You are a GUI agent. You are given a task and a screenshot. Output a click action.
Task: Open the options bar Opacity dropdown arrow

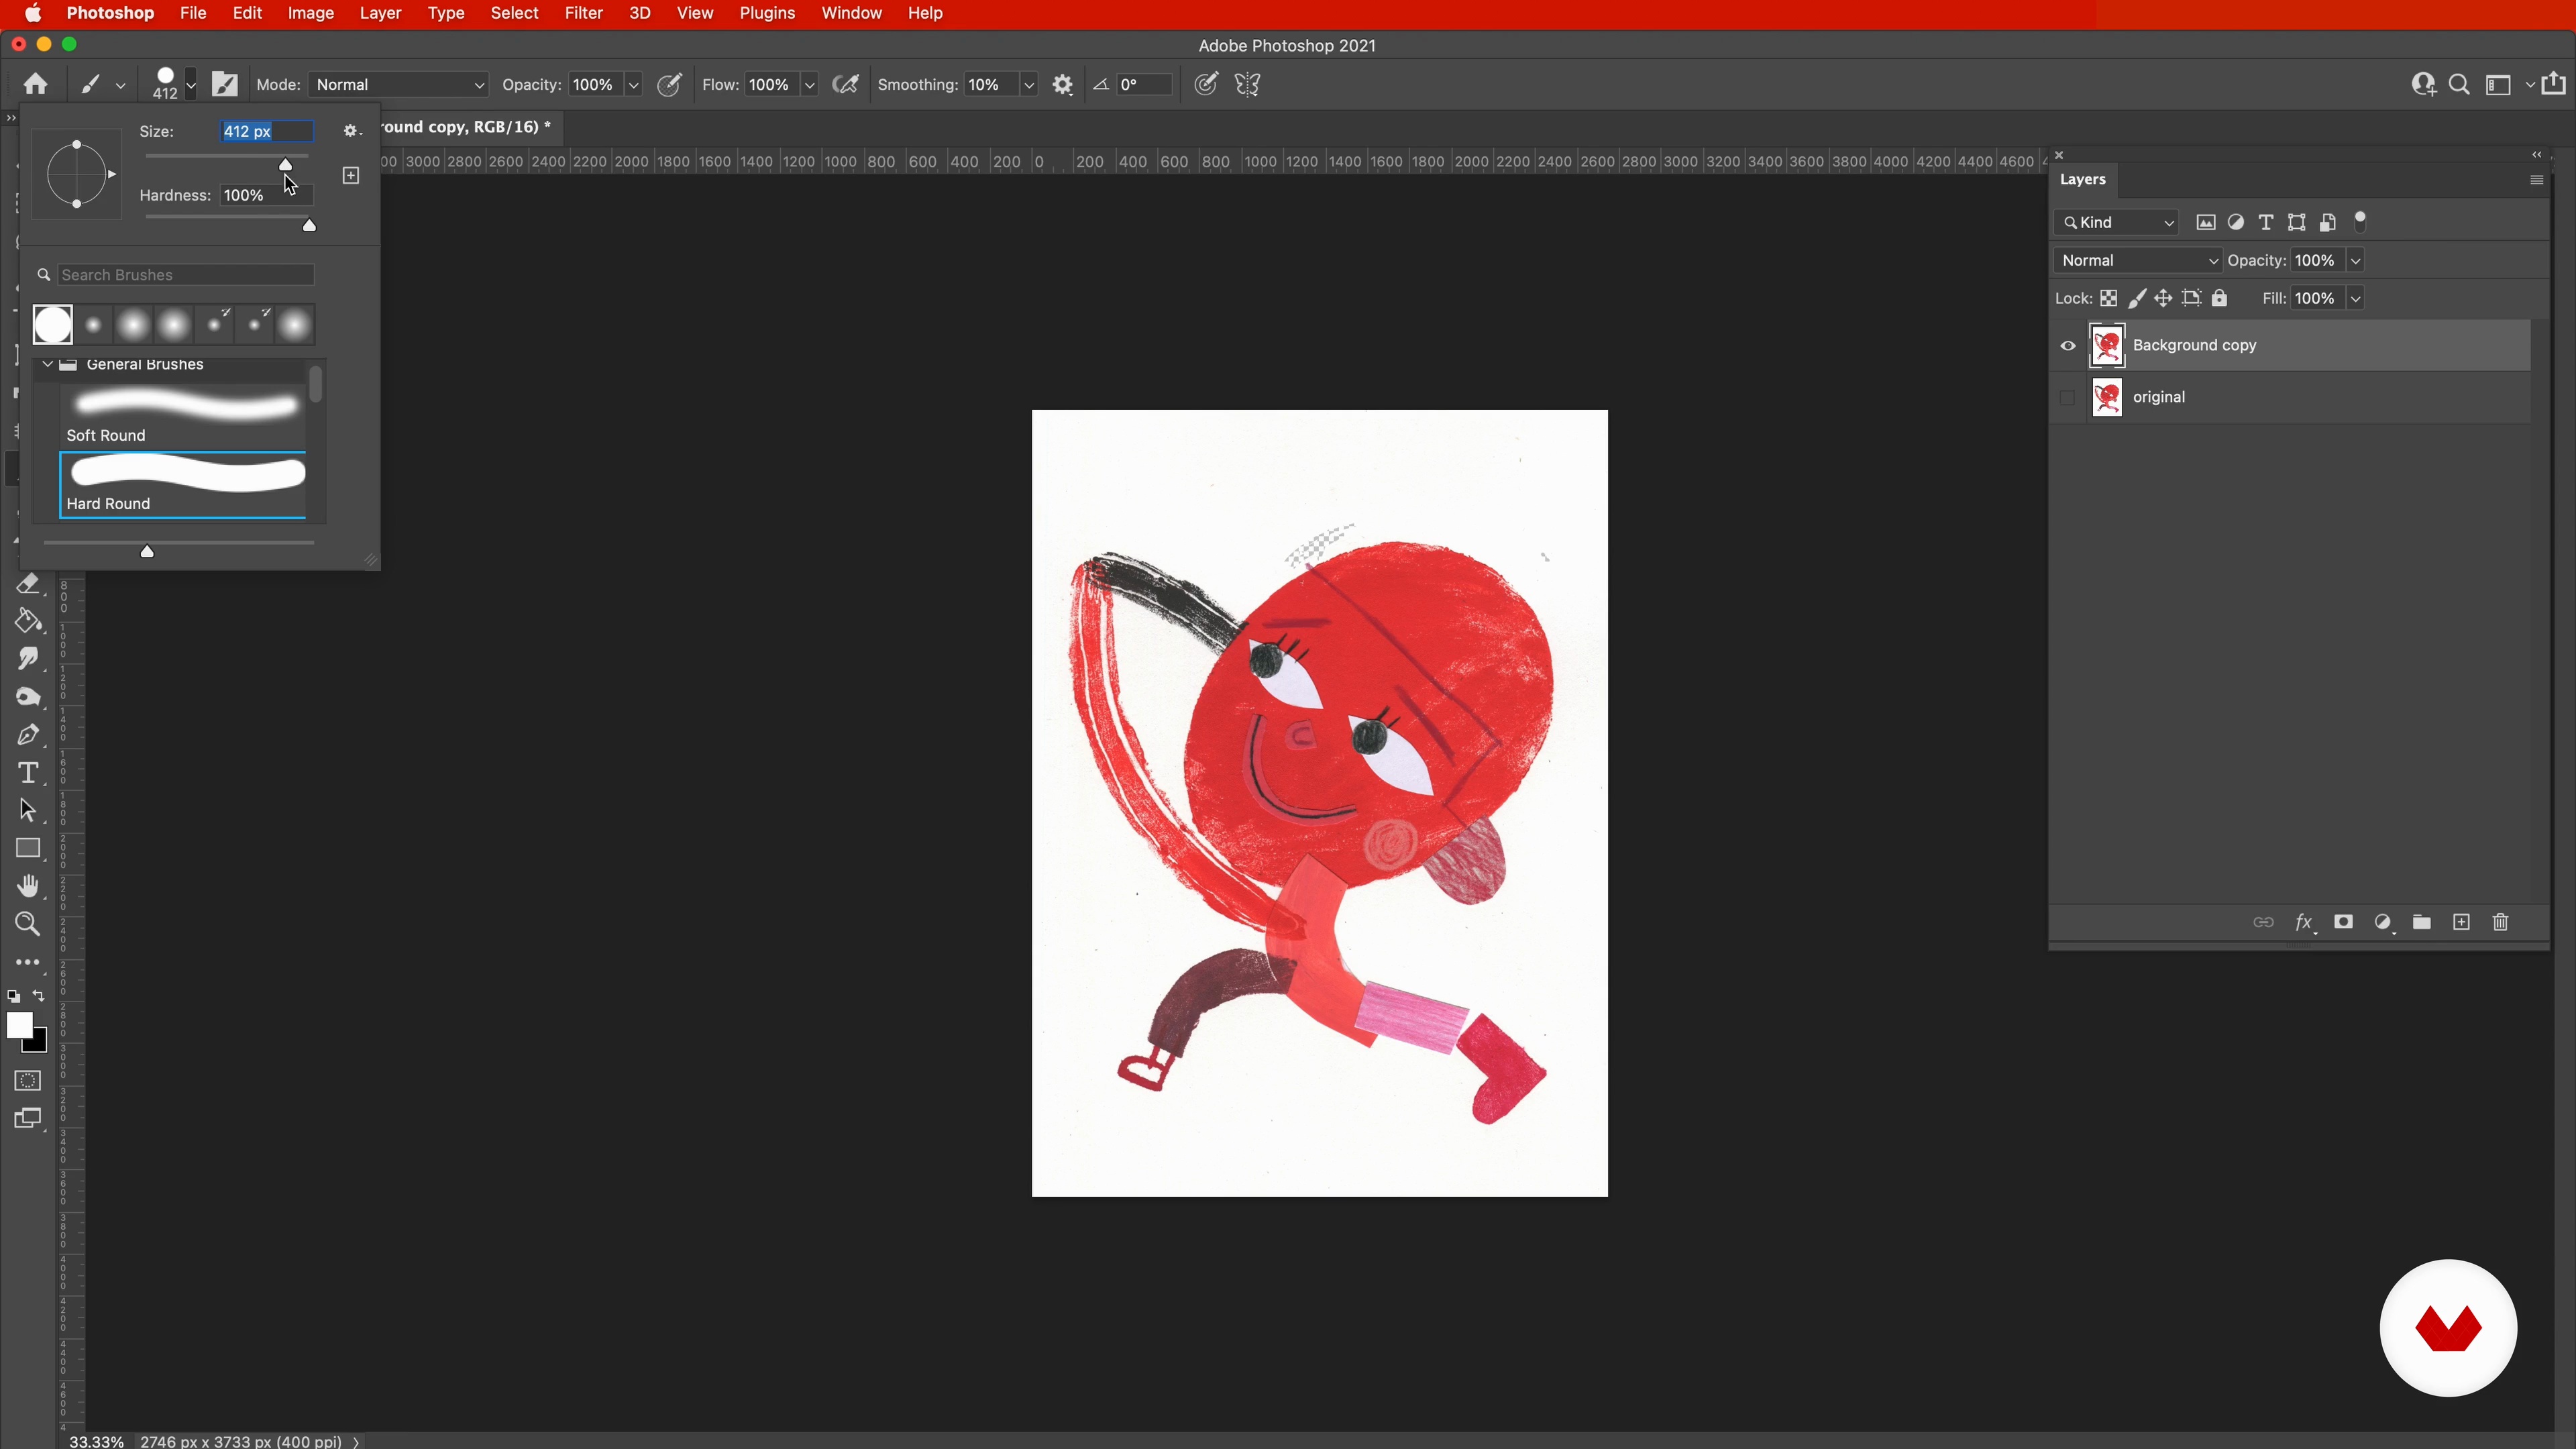(633, 85)
